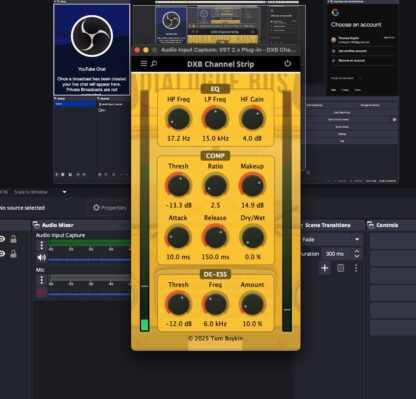Viewport: 416px width, 399px height.
Task: Click the HP Freq knob
Action: (178, 119)
